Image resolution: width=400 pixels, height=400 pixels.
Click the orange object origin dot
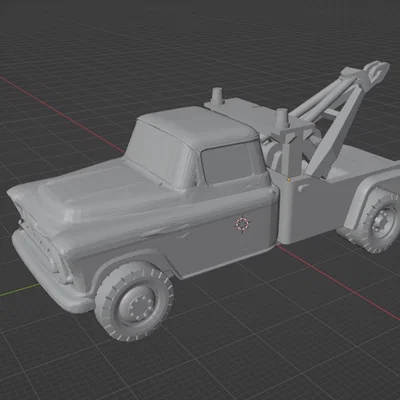289,179
